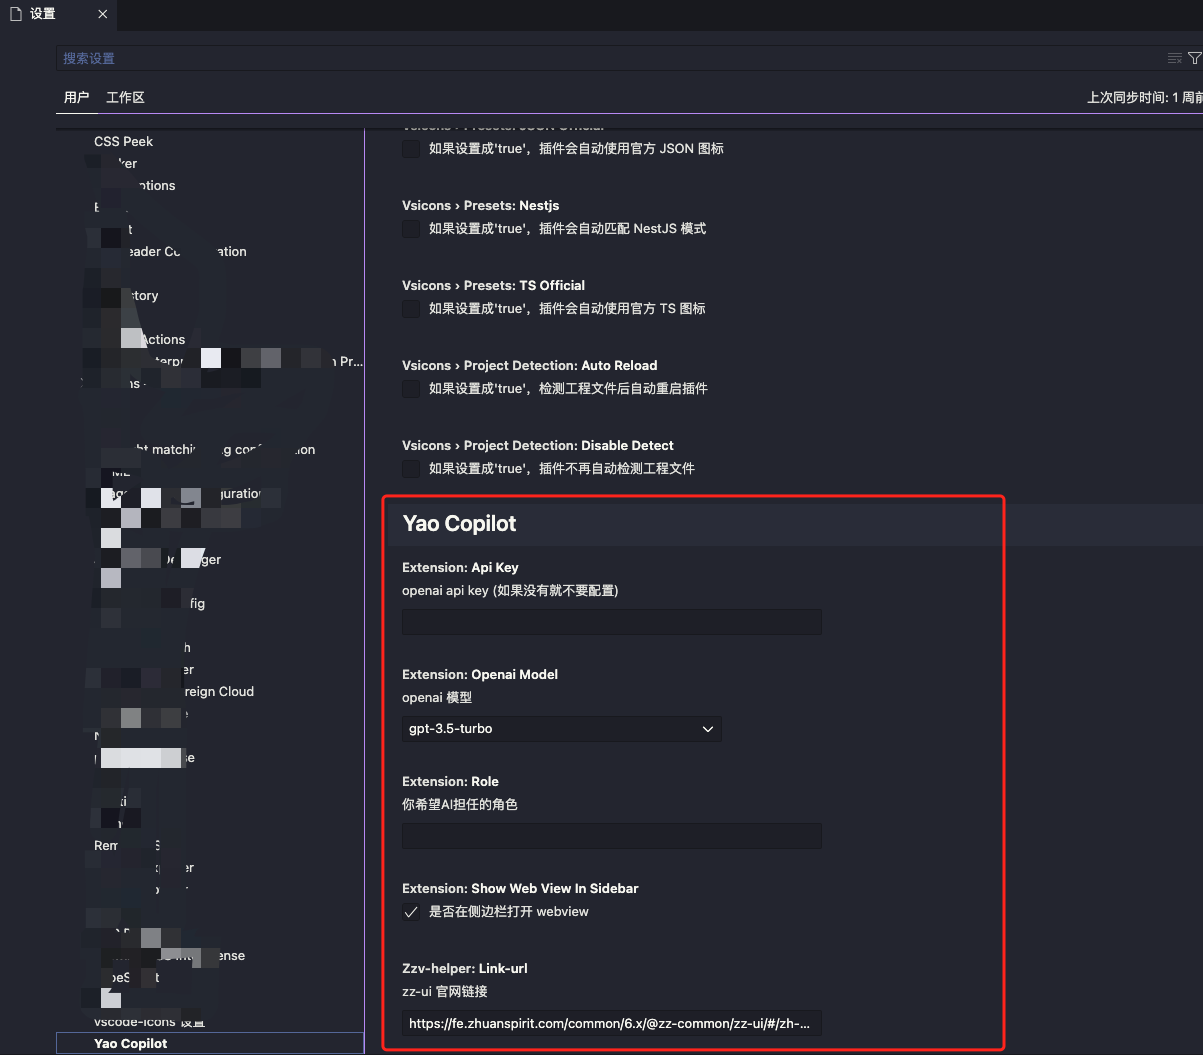Click the "Extension: Api Key" setting title
Viewport: 1203px width, 1055px height.
[x=460, y=567]
